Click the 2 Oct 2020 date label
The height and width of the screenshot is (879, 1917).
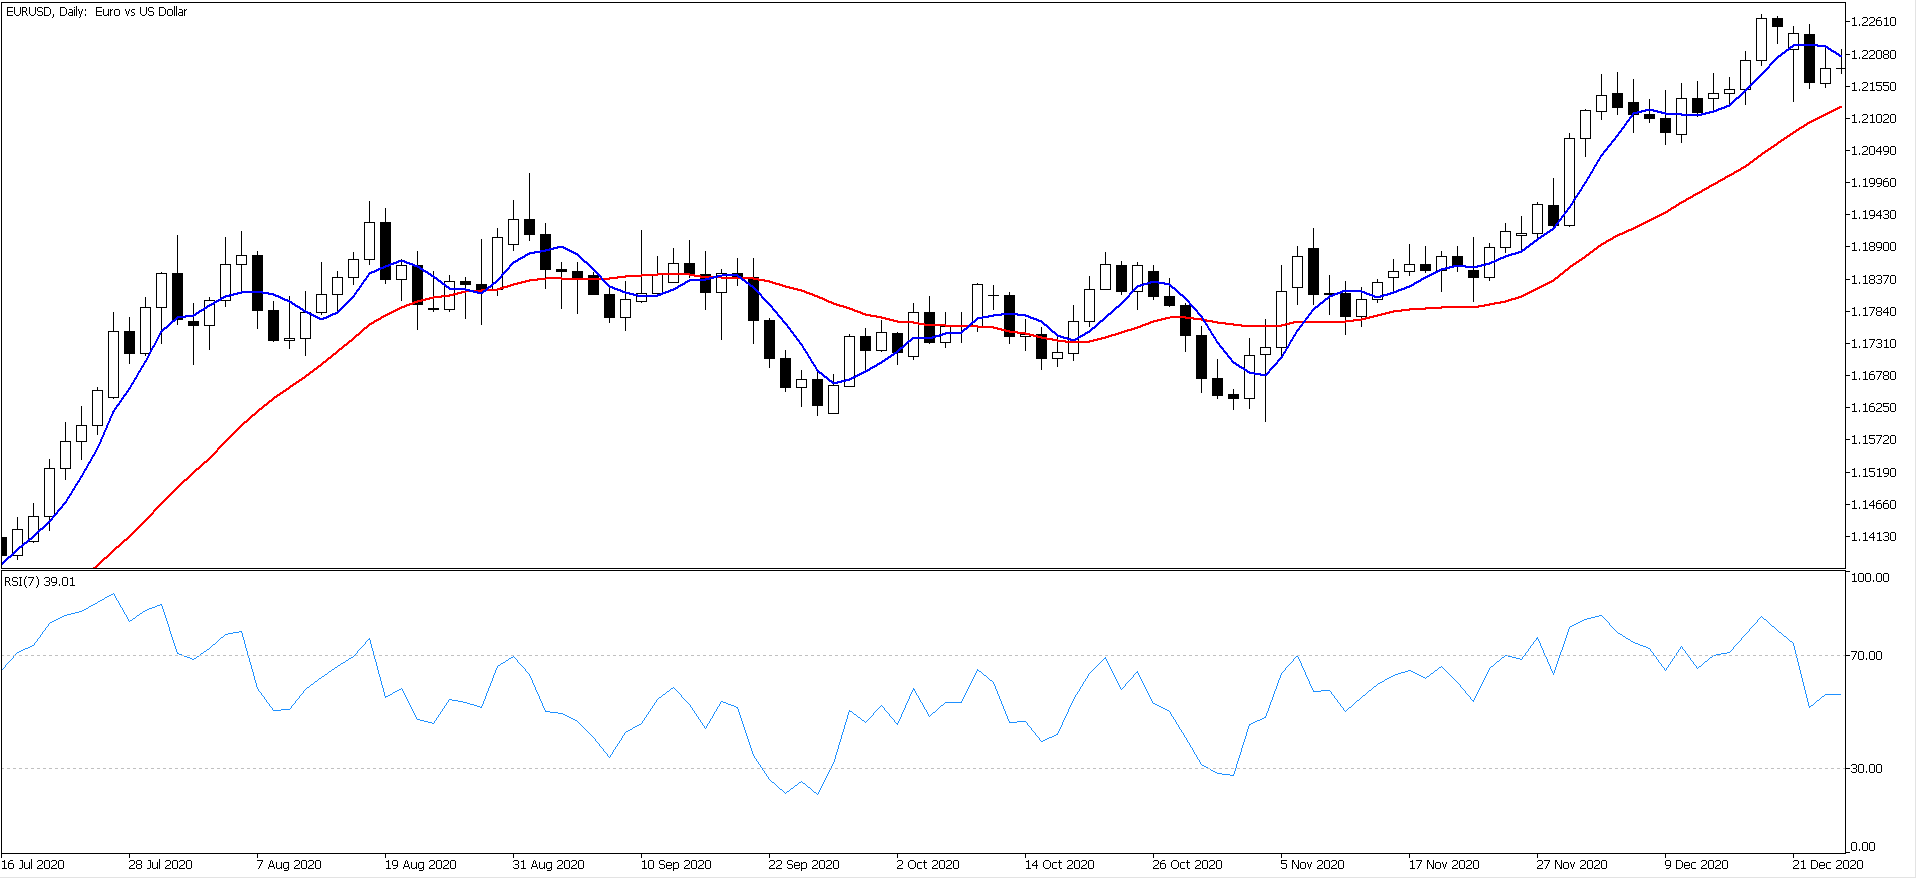928,864
